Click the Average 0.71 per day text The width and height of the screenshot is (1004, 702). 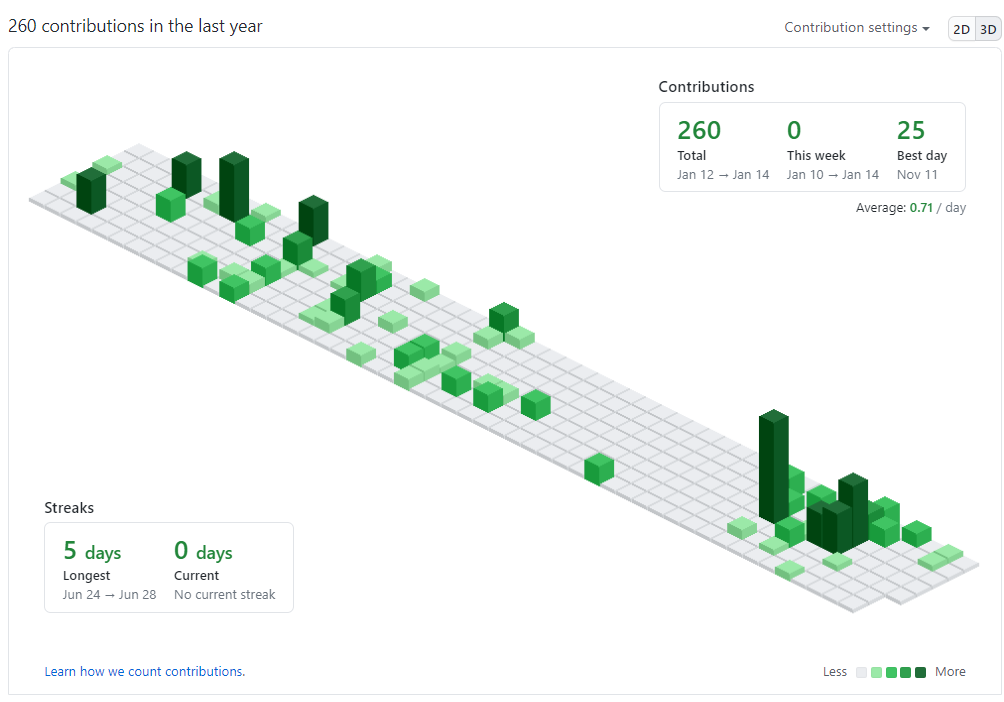(x=911, y=208)
